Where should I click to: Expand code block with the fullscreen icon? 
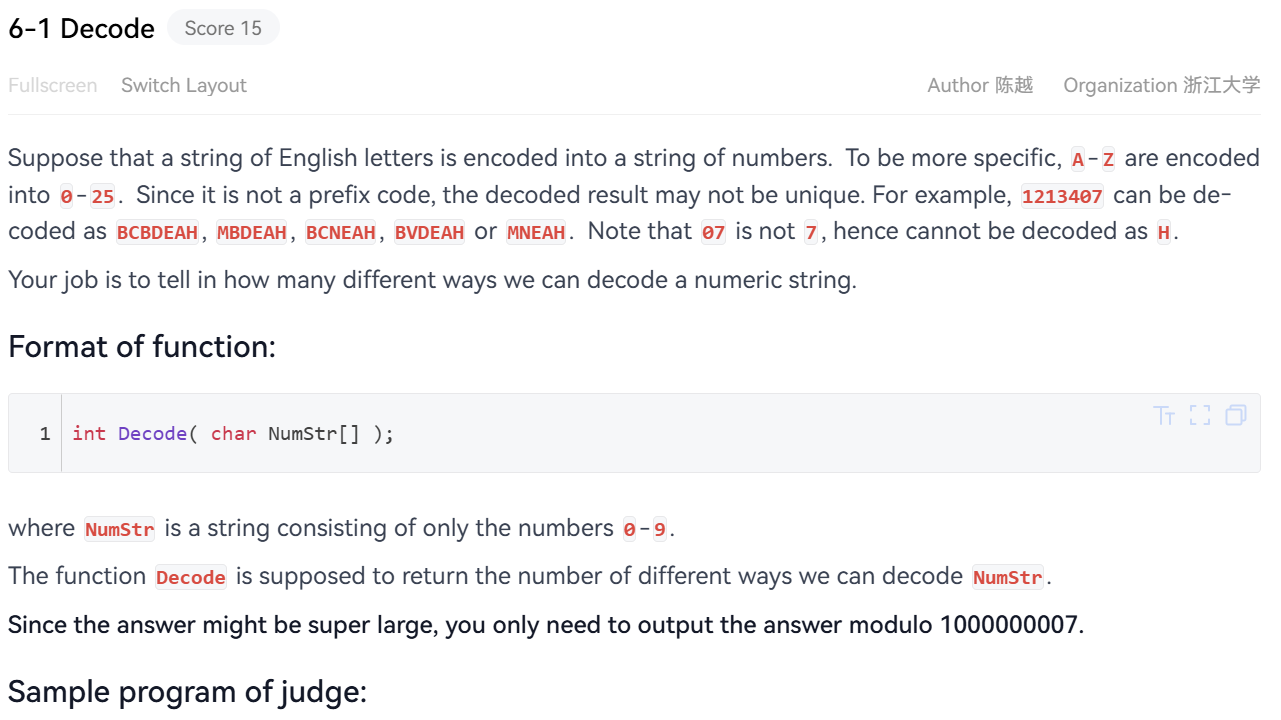tap(1200, 416)
